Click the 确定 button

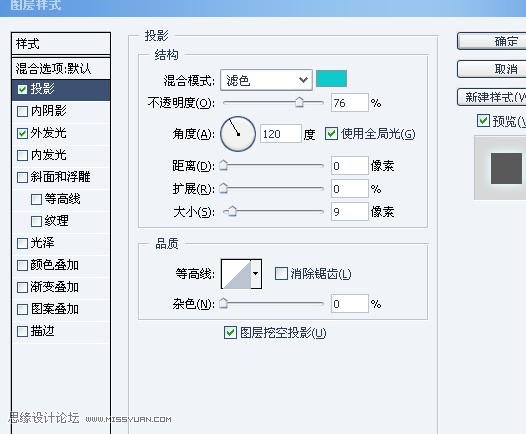[x=491, y=41]
